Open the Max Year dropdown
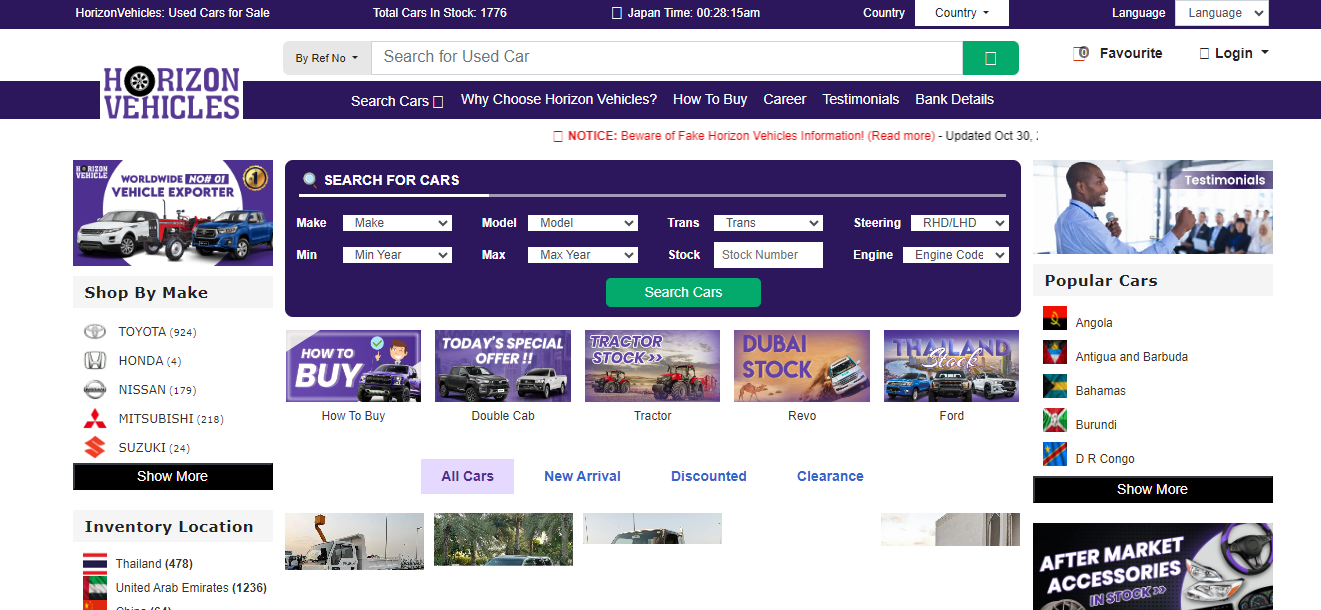 [x=583, y=255]
